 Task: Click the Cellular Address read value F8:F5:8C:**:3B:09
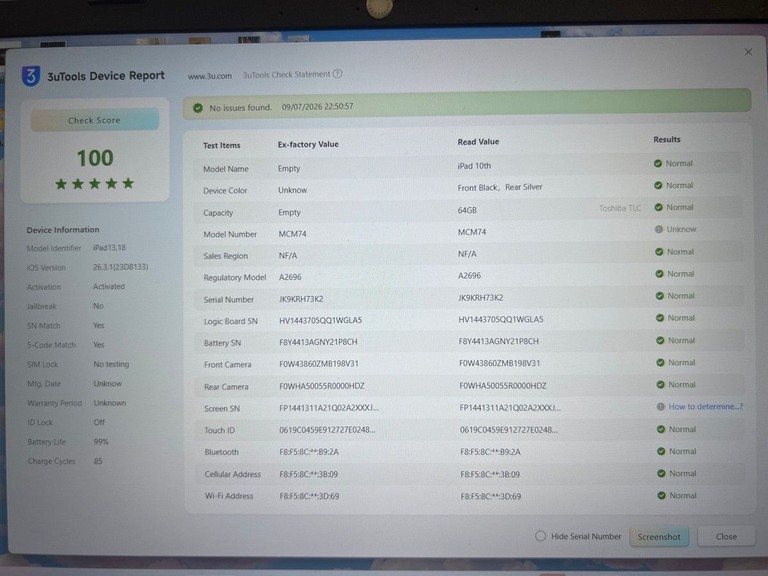(490, 474)
